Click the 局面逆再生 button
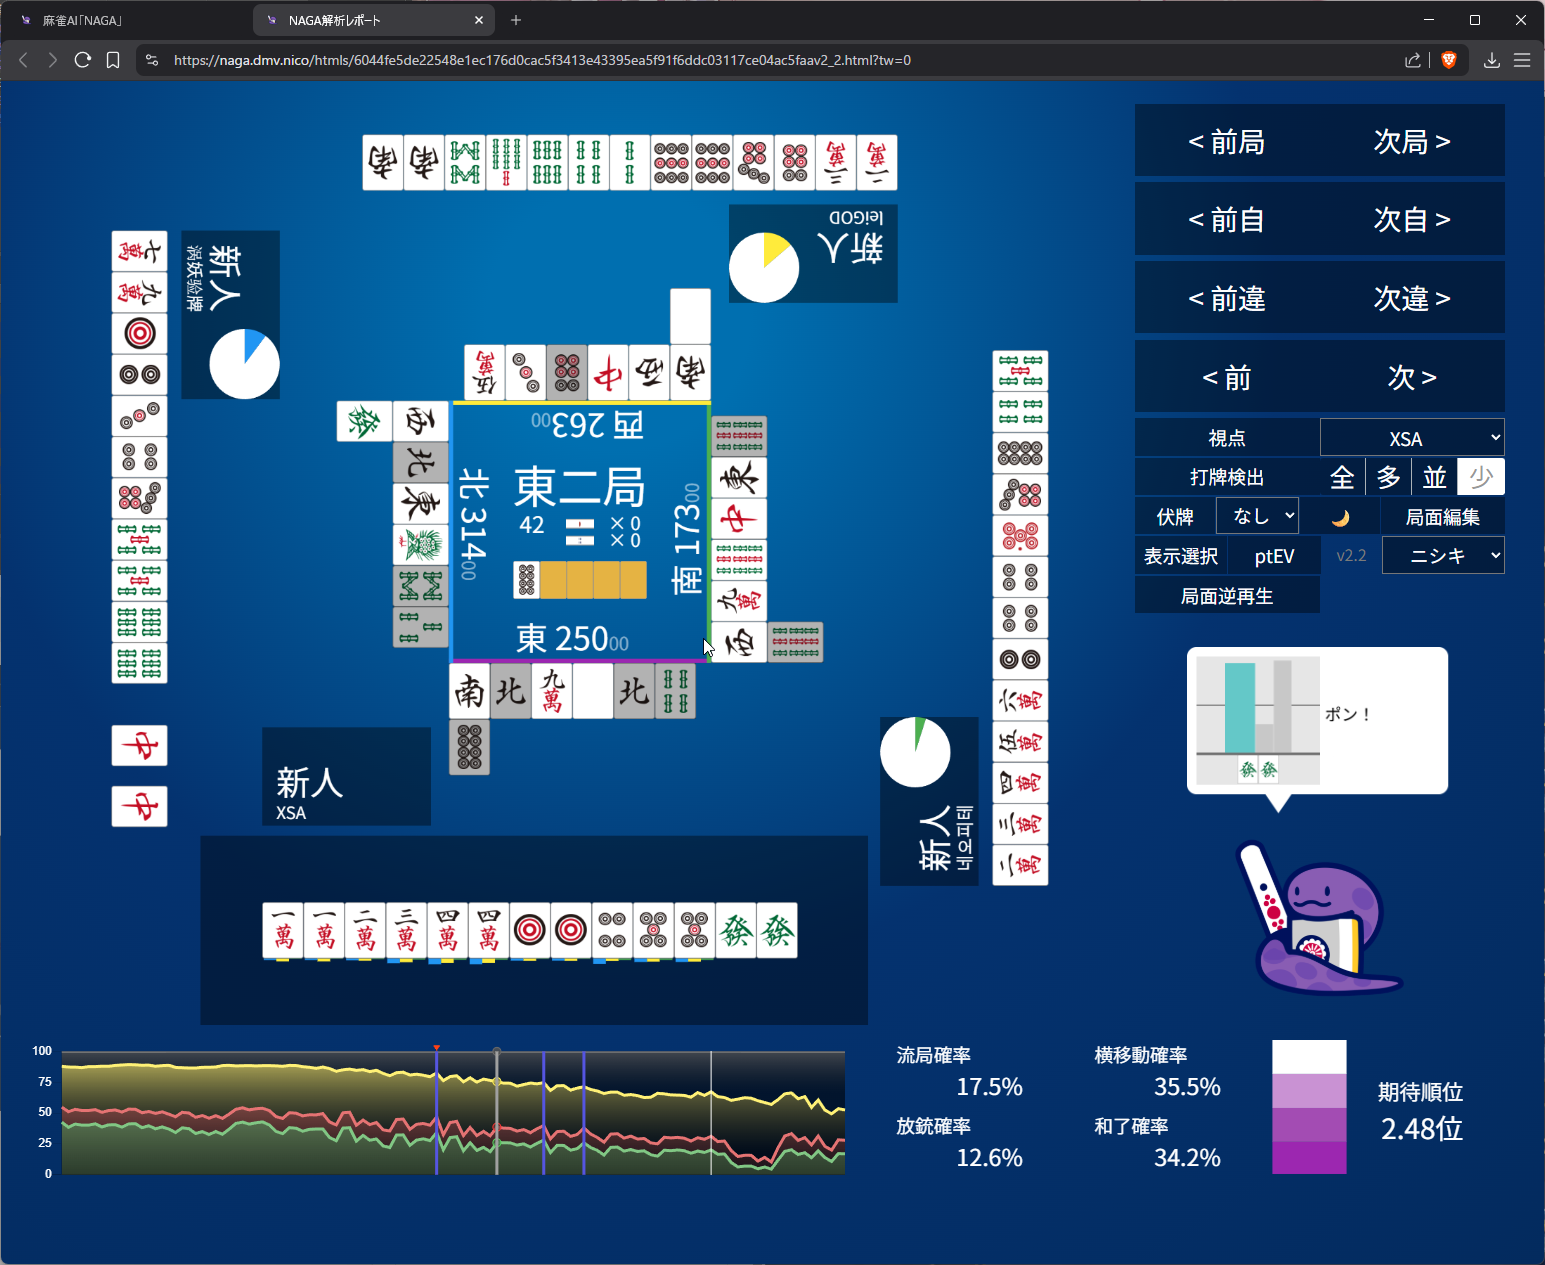Screen dimensions: 1545x1265 coord(1227,596)
